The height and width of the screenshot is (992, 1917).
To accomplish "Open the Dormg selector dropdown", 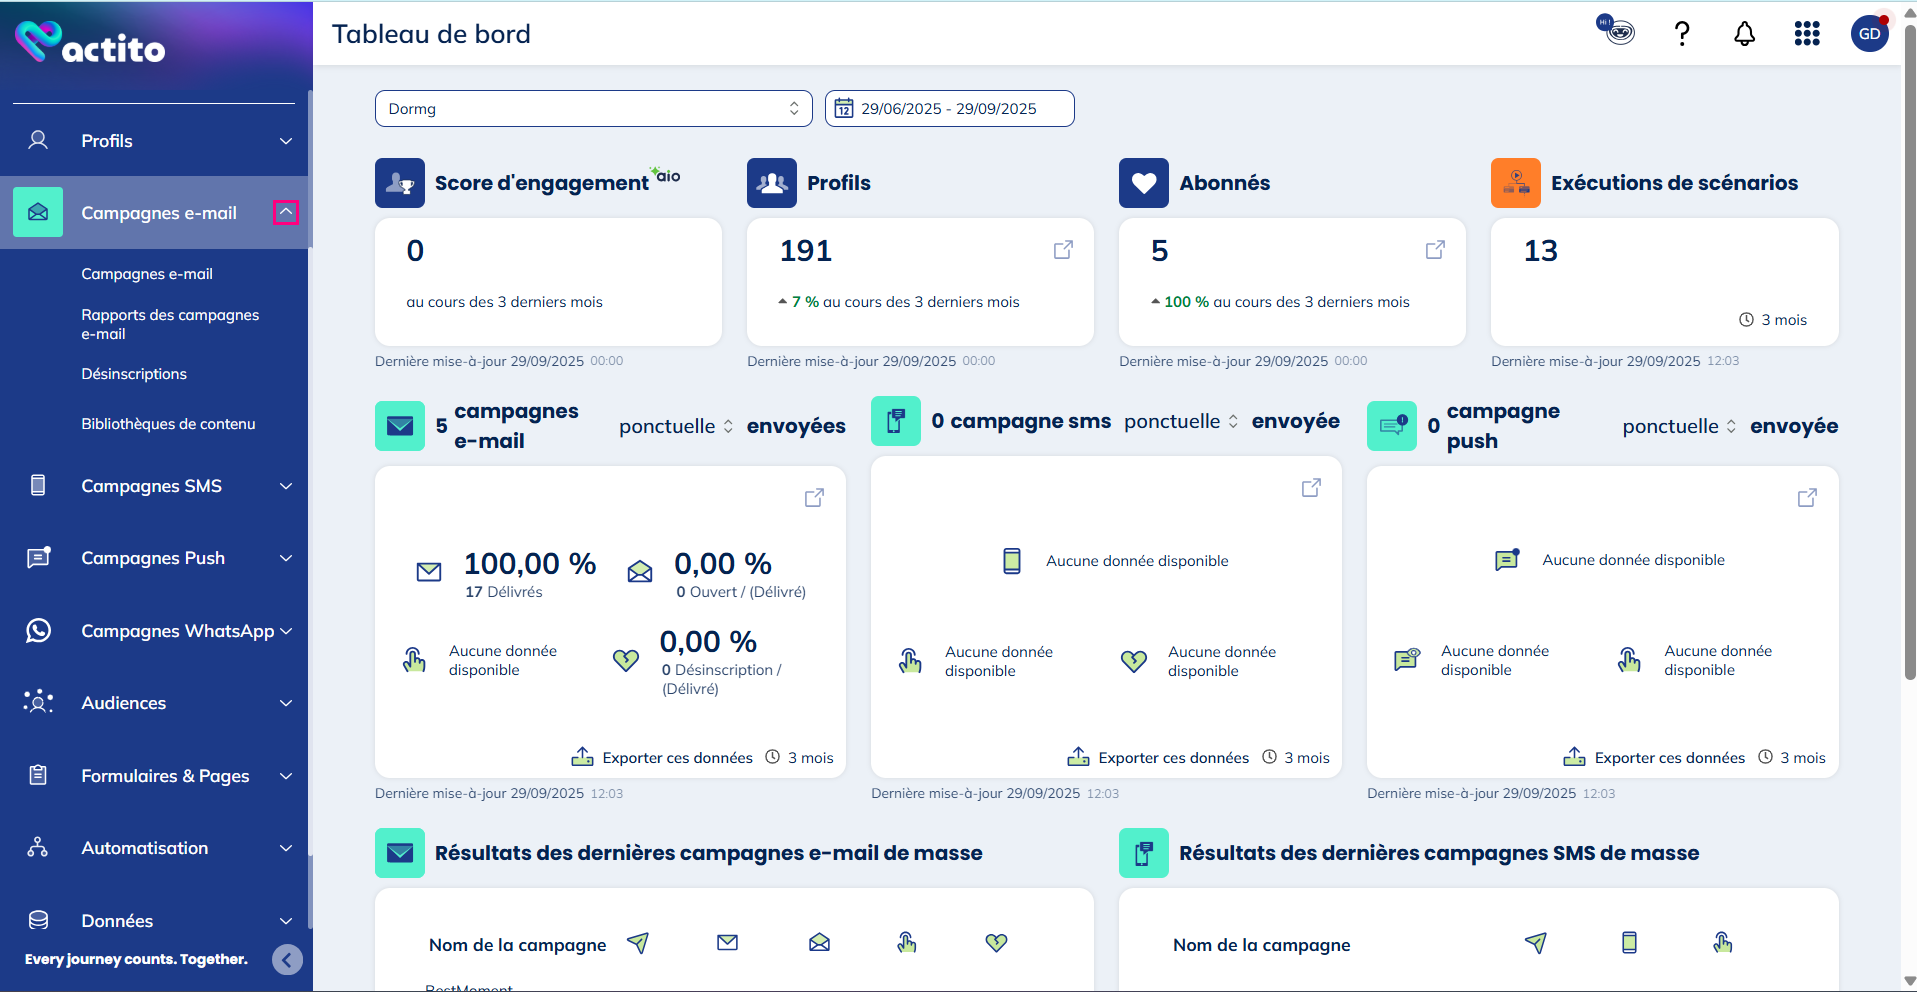I will (593, 109).
